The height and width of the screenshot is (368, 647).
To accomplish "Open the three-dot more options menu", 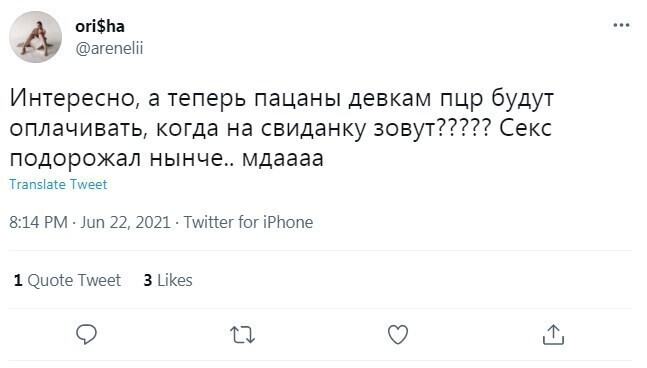I will coord(621,26).
